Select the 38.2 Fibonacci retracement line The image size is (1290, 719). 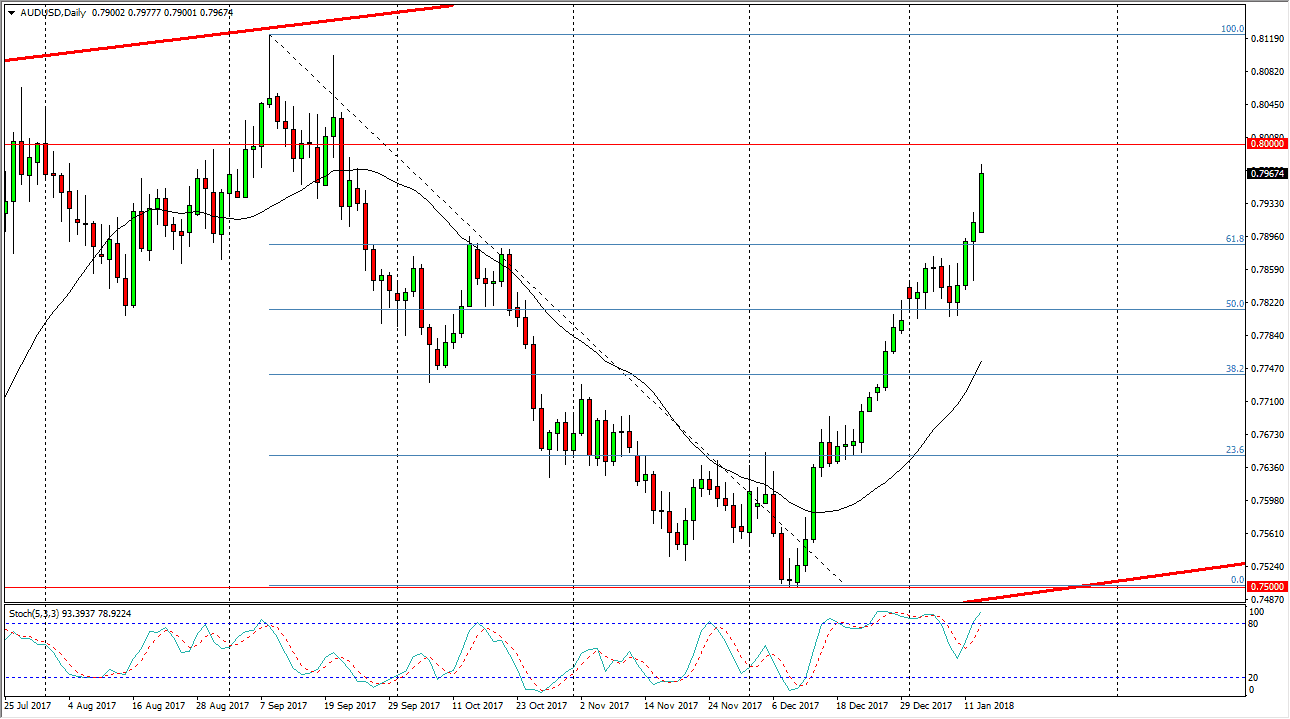[x=700, y=375]
